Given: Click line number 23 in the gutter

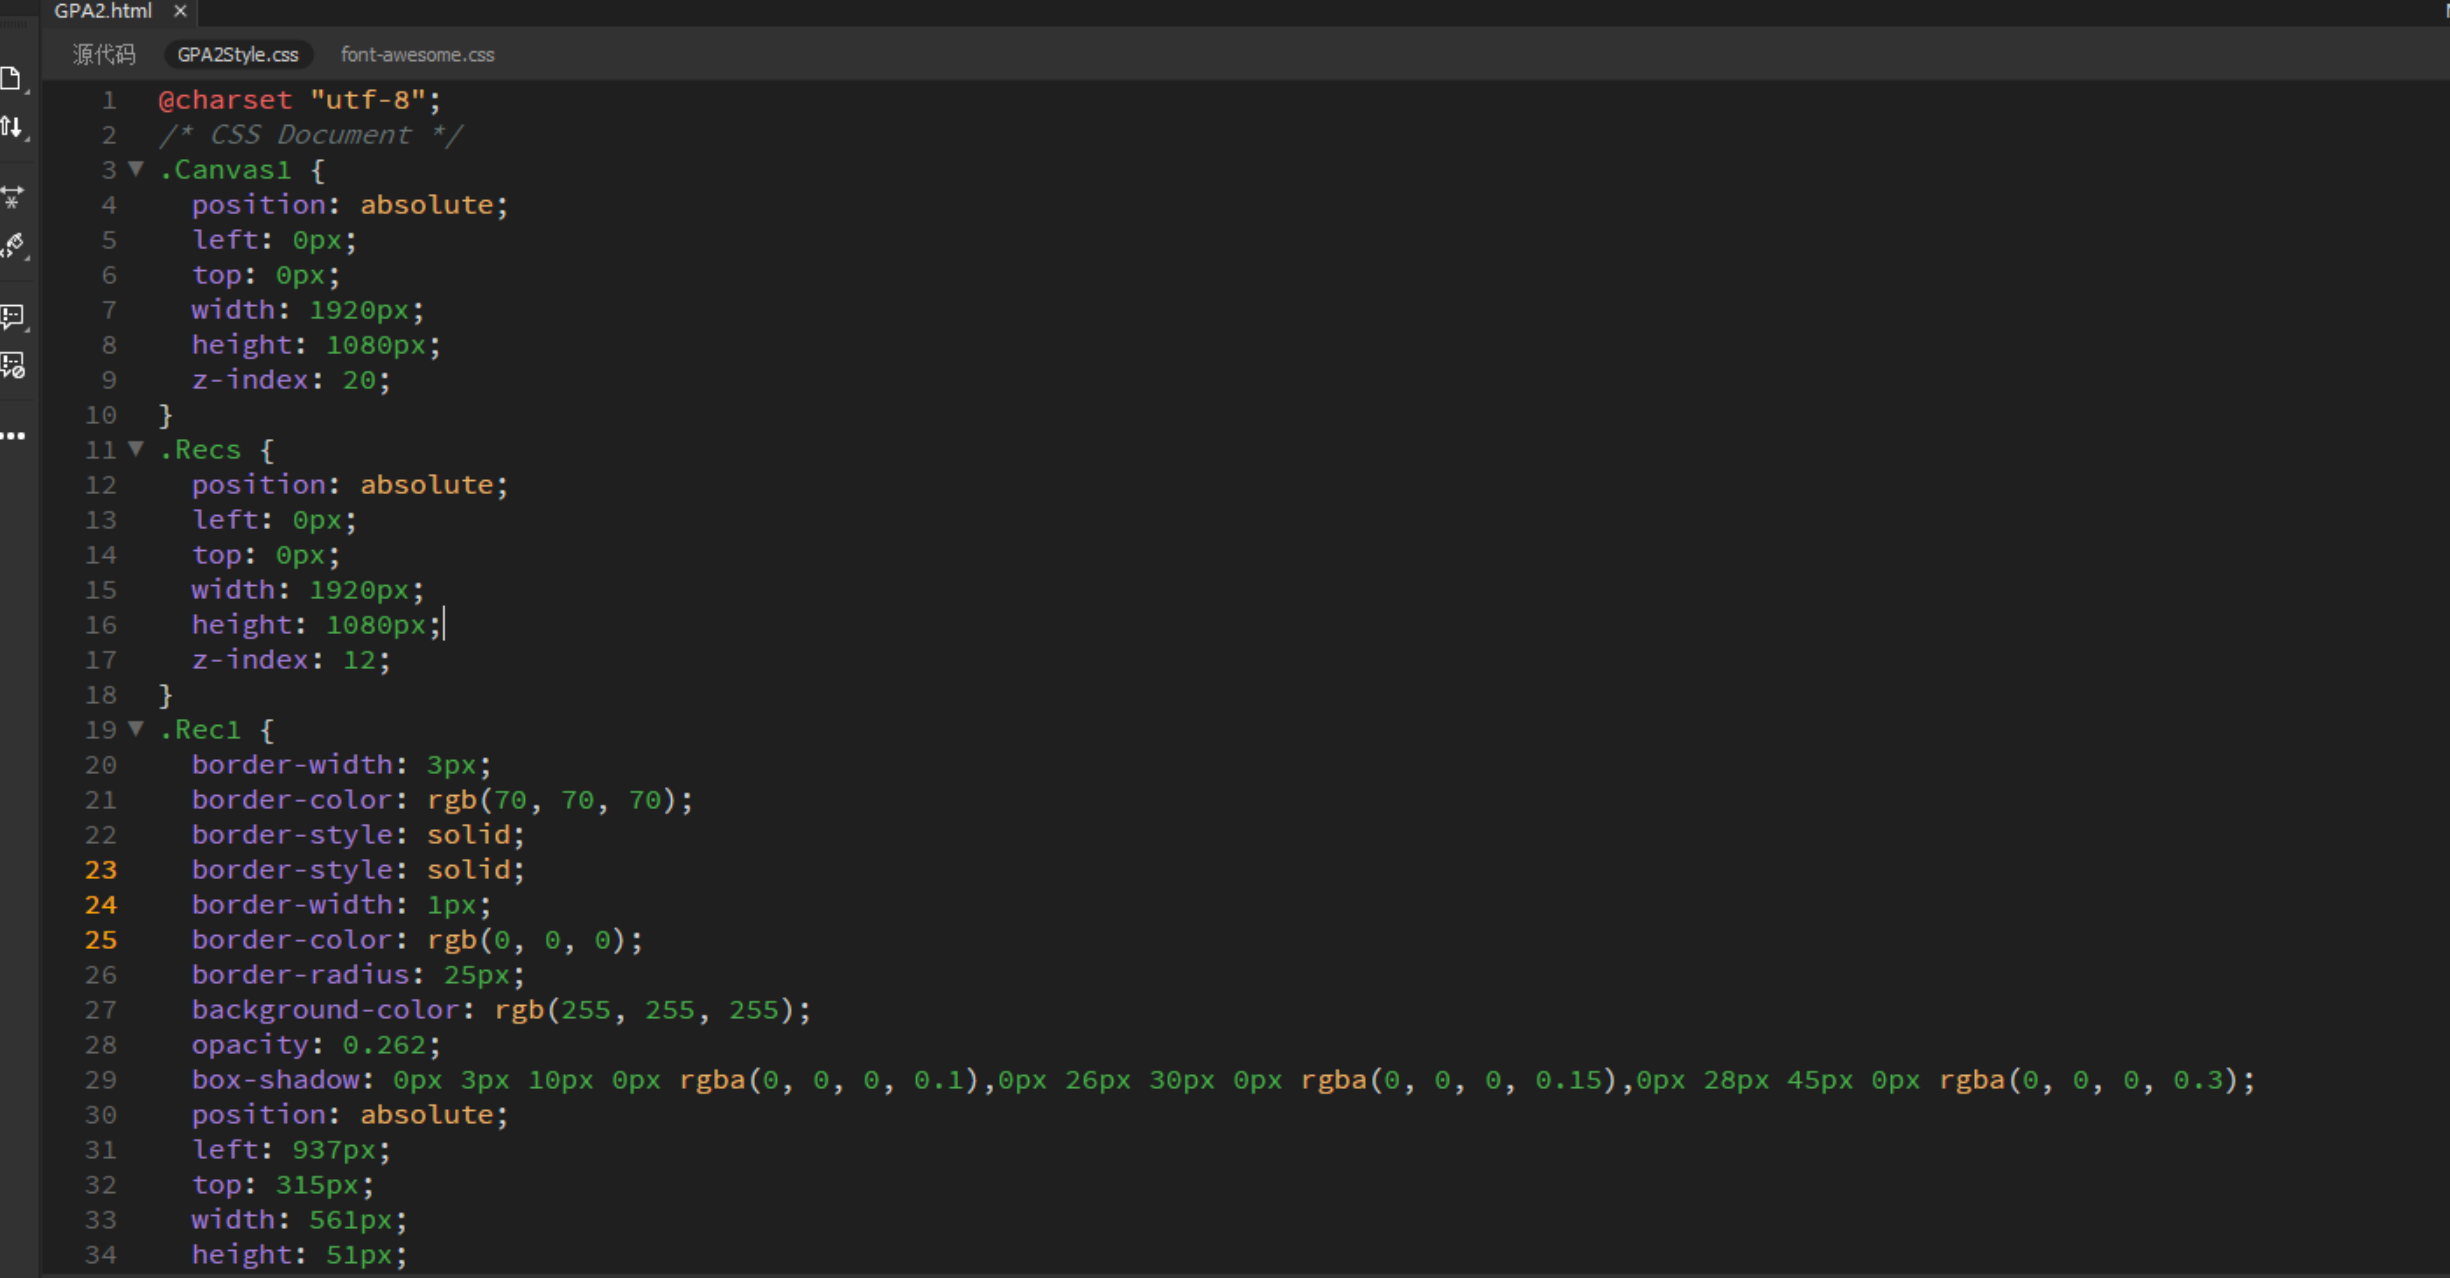Looking at the screenshot, I should (101, 870).
